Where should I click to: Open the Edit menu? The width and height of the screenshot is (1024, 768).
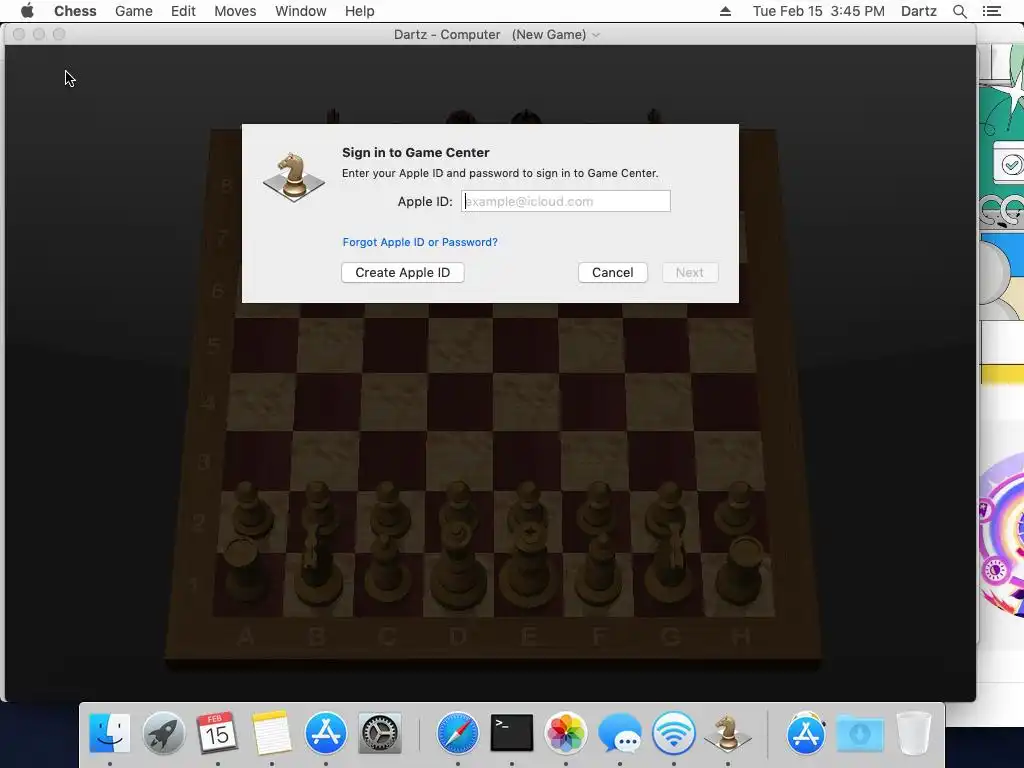pos(183,11)
